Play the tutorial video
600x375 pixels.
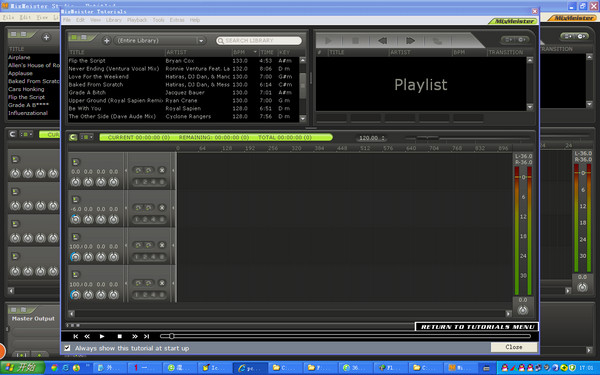[x=102, y=336]
